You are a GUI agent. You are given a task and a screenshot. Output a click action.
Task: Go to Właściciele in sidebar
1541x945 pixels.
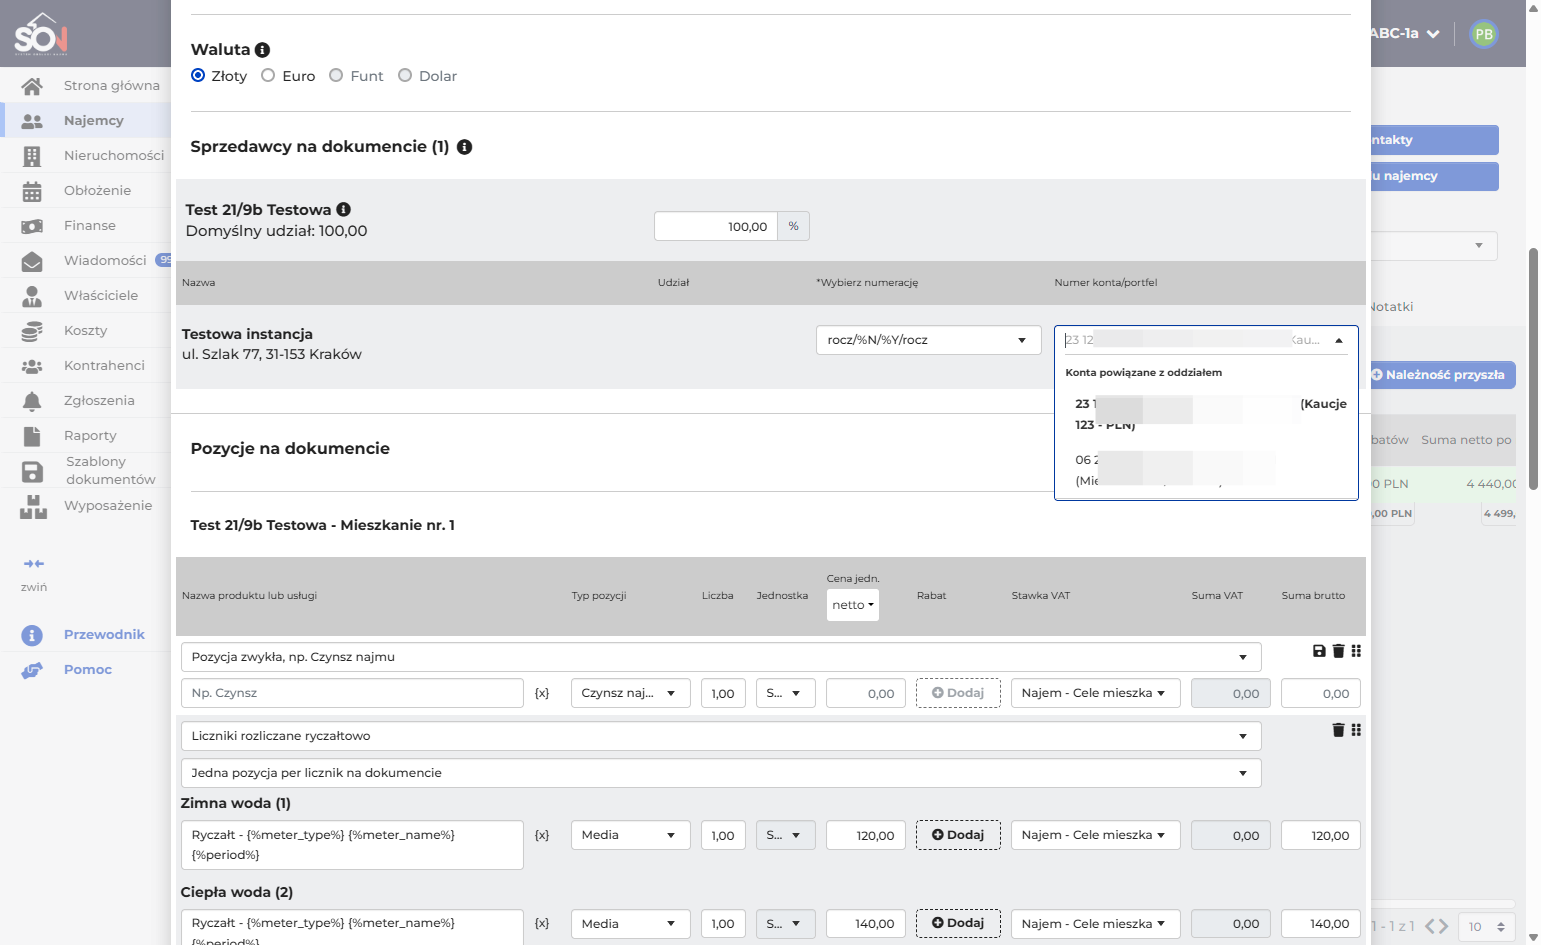pyautogui.click(x=101, y=296)
